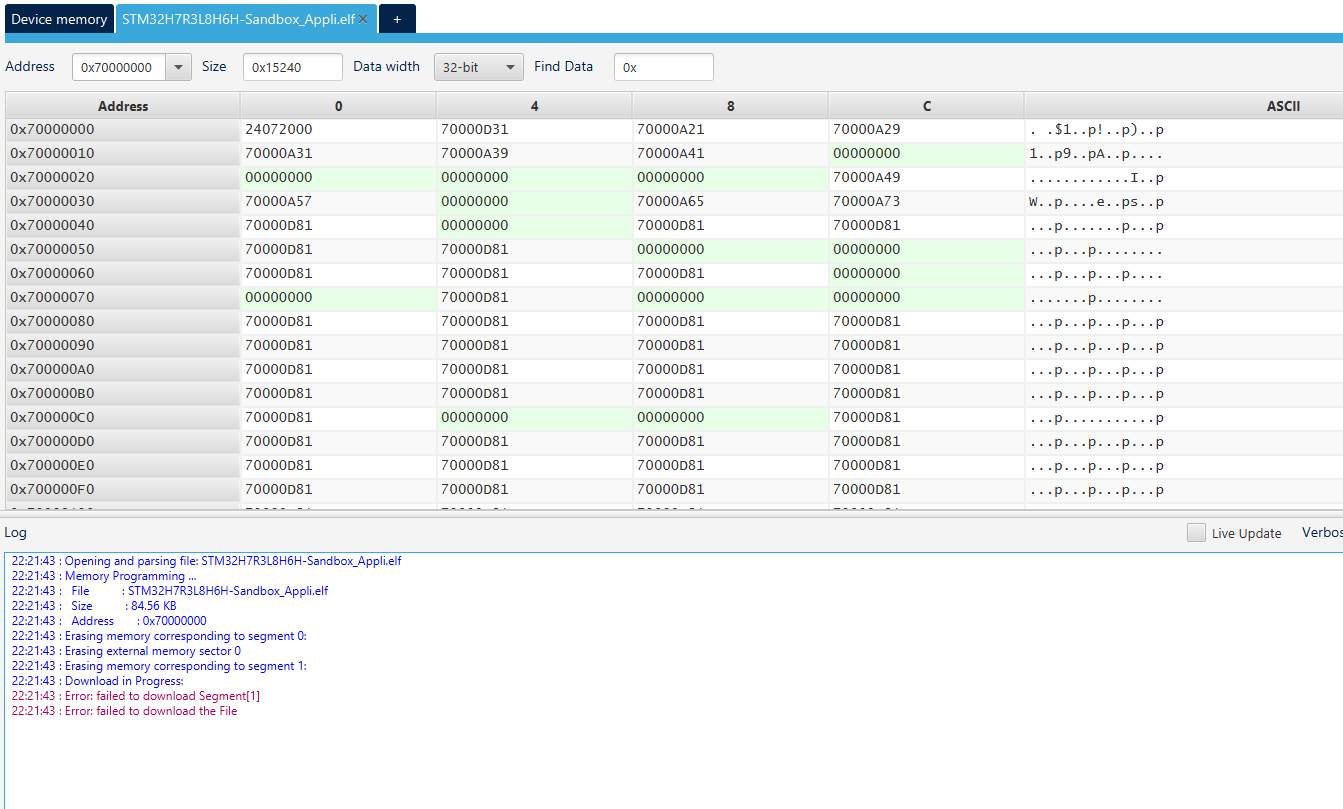Image resolution: width=1343 pixels, height=809 pixels.
Task: Expand the Address dropdown arrow
Action: pos(178,66)
